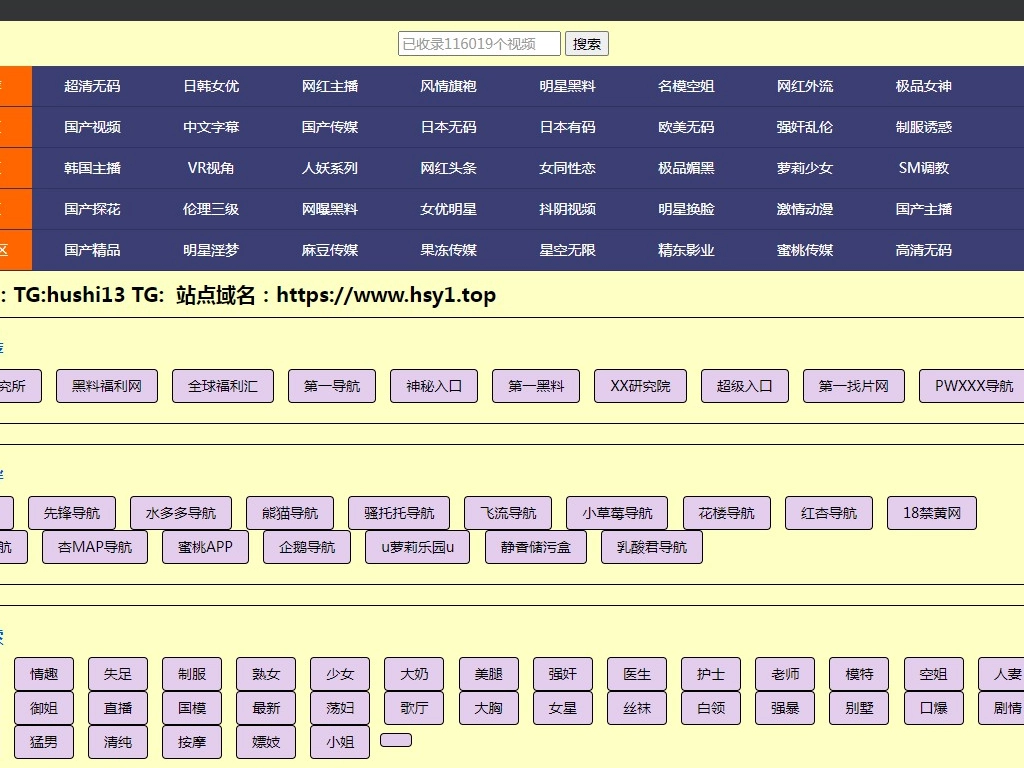1024x768 pixels.
Task: Click the video search input field
Action: coord(479,44)
